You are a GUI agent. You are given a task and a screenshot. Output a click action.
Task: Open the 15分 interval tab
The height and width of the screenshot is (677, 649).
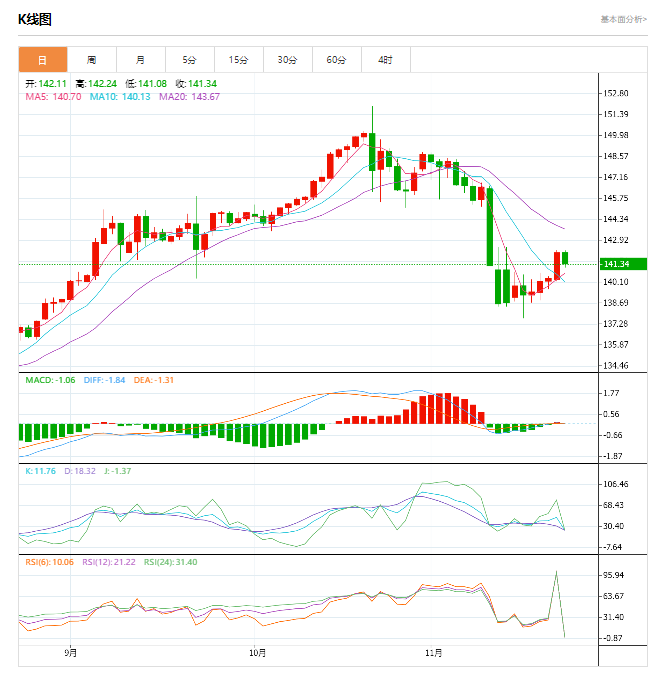pos(238,60)
